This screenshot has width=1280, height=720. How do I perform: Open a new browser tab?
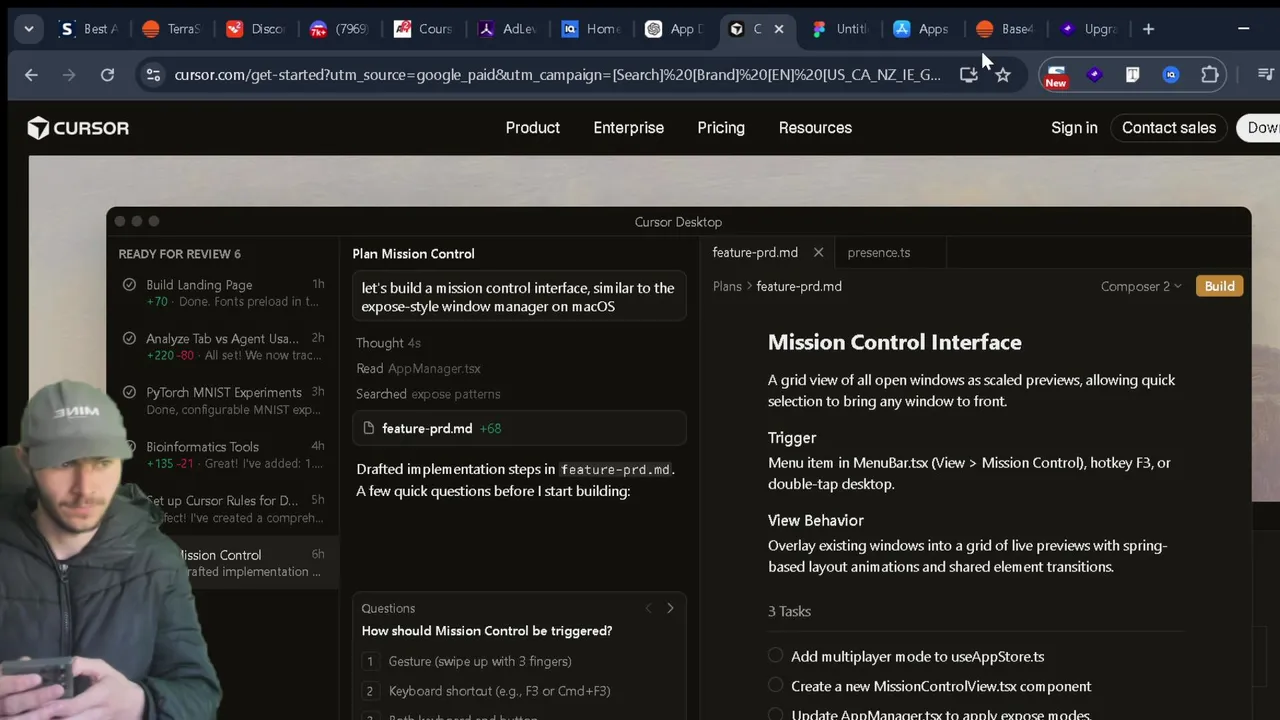1148,29
